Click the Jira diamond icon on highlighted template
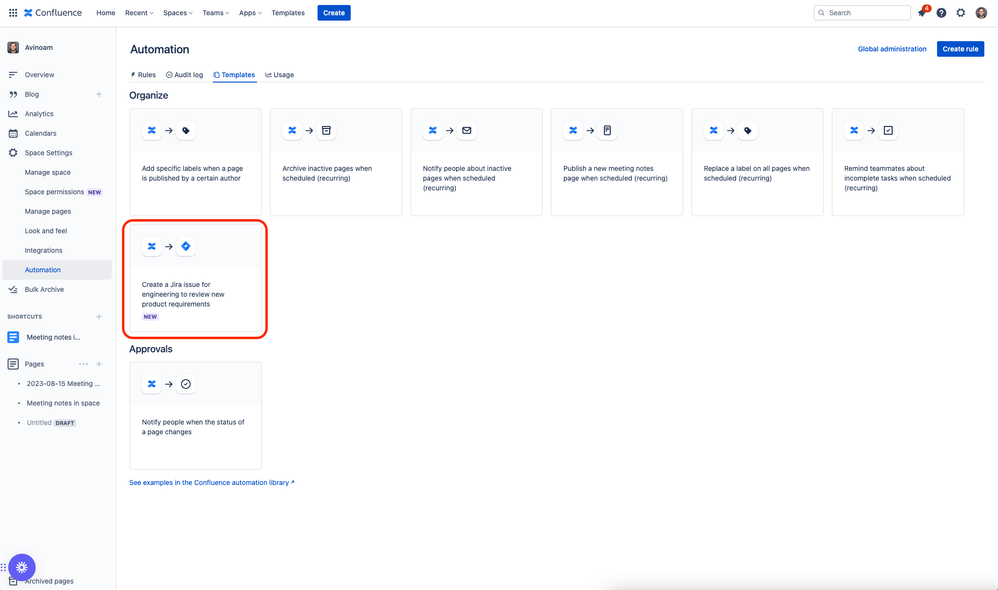 (186, 245)
